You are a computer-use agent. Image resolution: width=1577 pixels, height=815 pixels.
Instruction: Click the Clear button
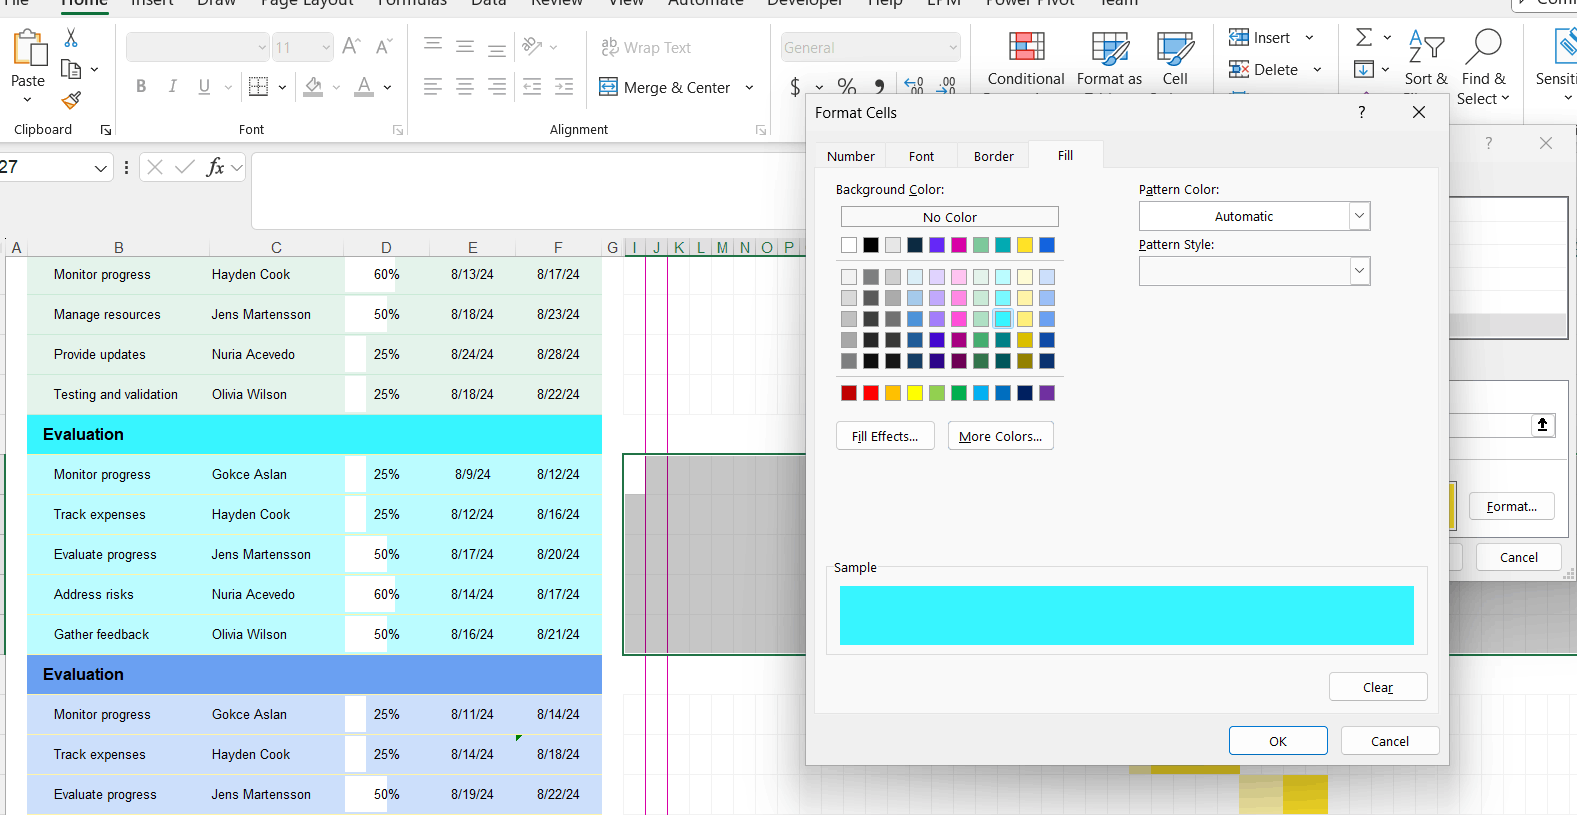(x=1378, y=687)
